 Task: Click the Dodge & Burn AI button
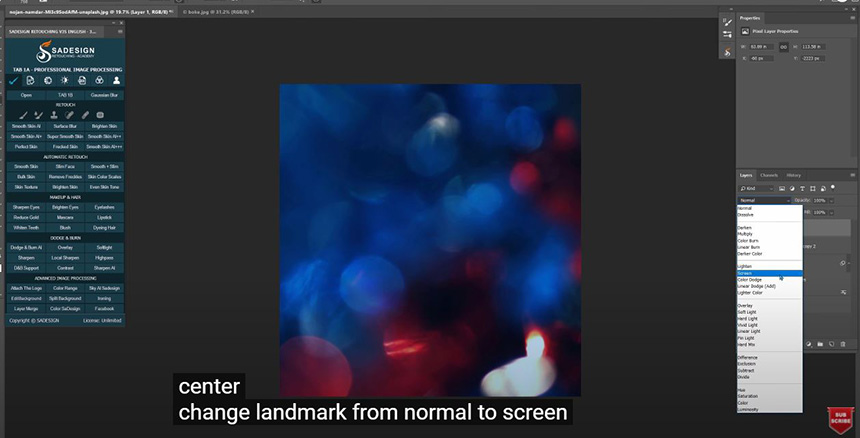[x=26, y=248]
